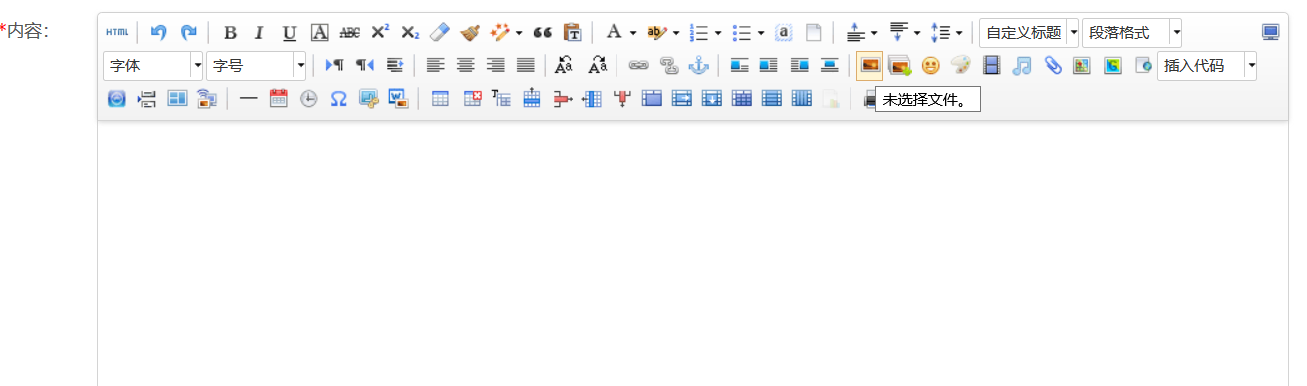
Task: Select the format painter brush icon
Action: click(470, 32)
